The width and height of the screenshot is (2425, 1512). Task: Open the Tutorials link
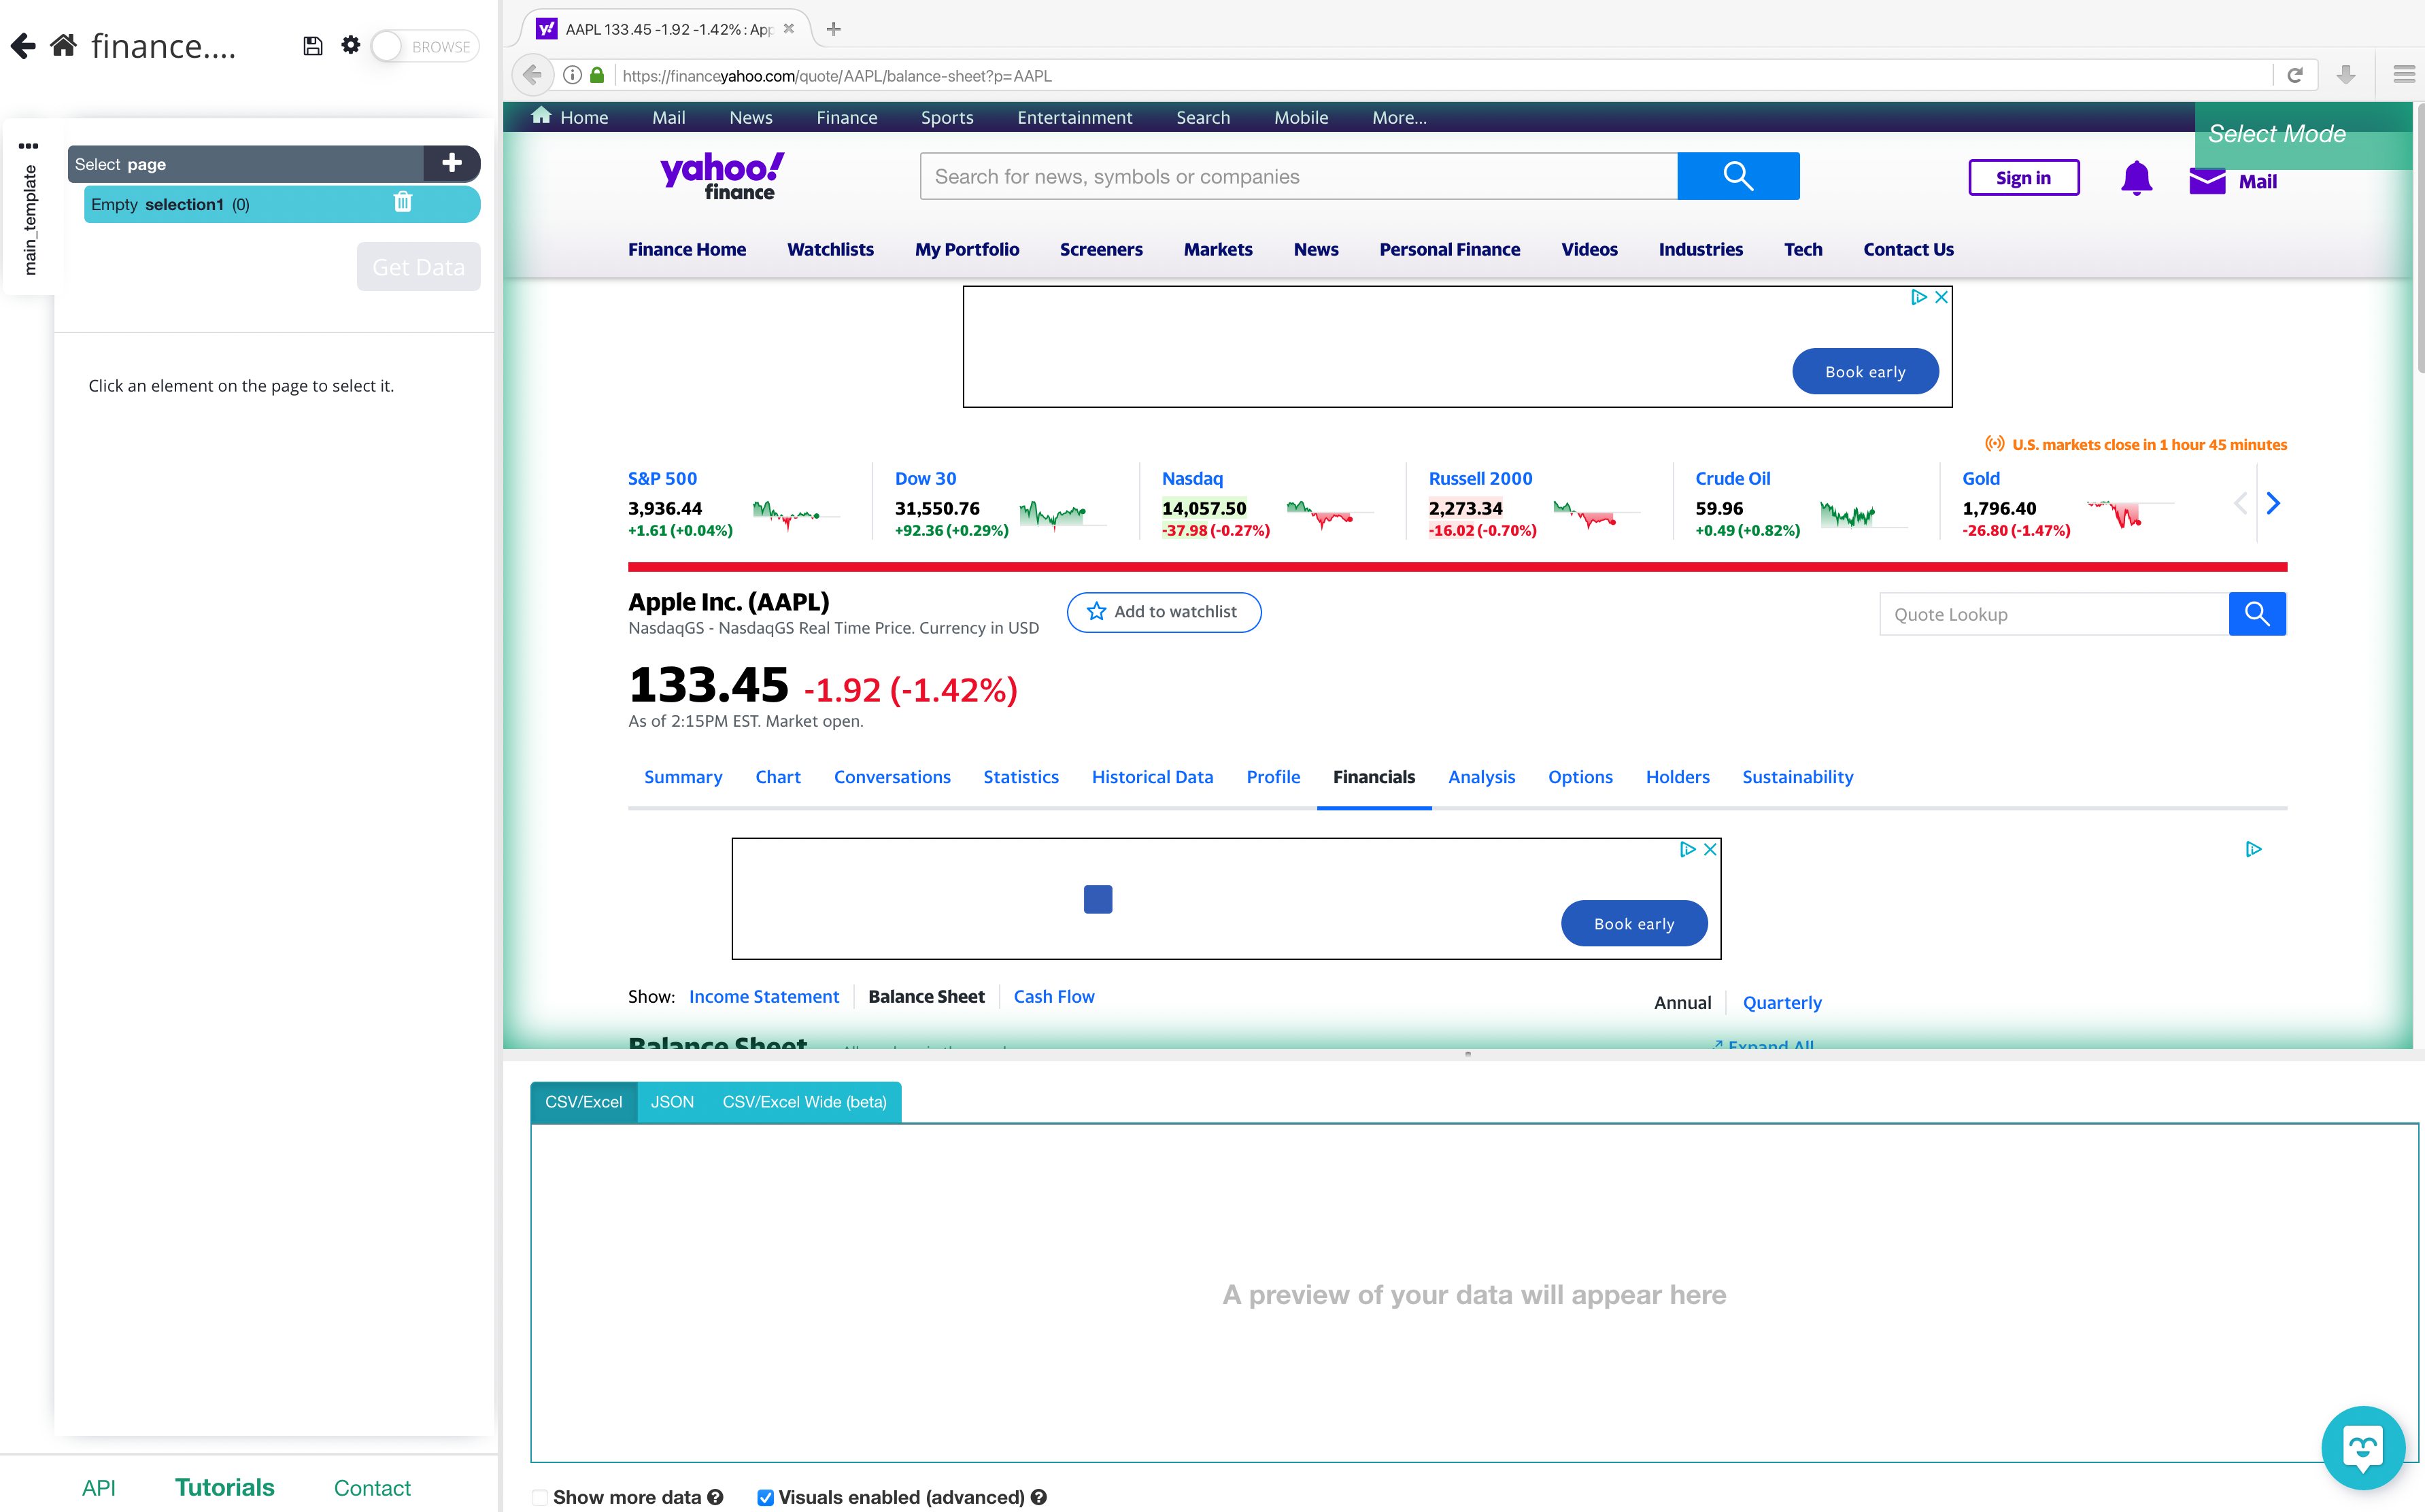[225, 1487]
